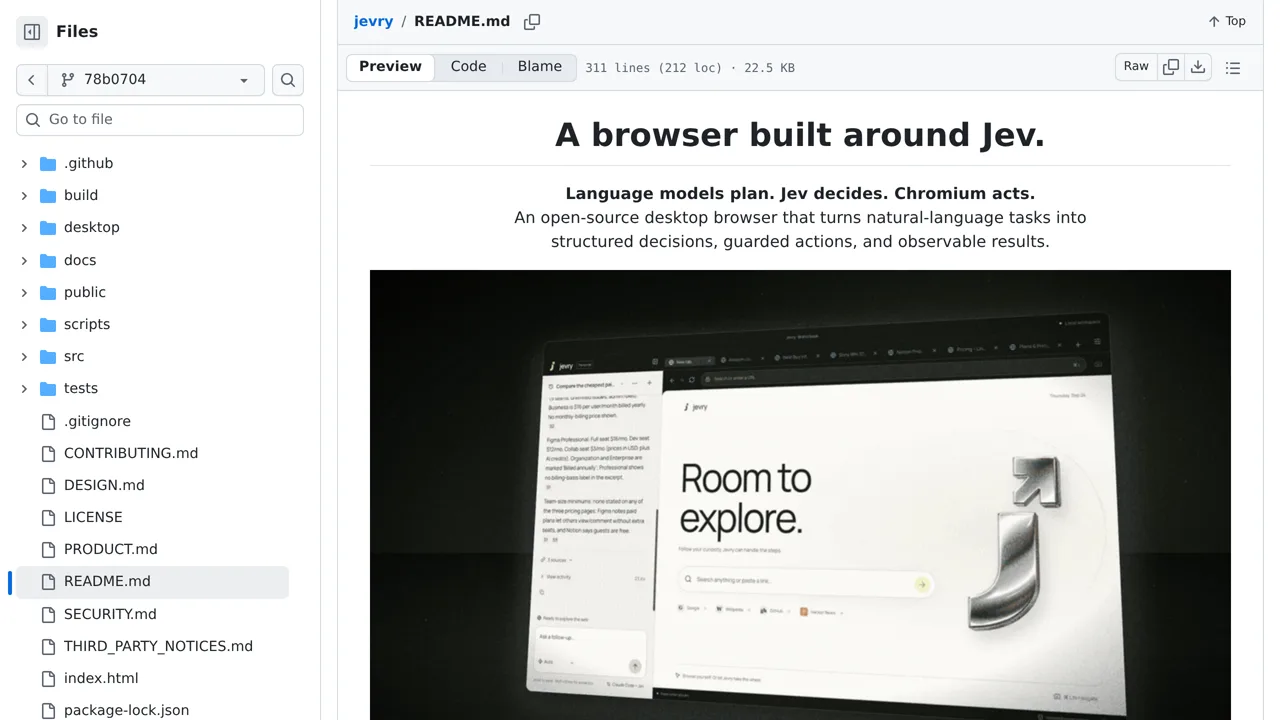This screenshot has width=1280, height=720.
Task: Switch to the Code tab
Action: click(468, 67)
